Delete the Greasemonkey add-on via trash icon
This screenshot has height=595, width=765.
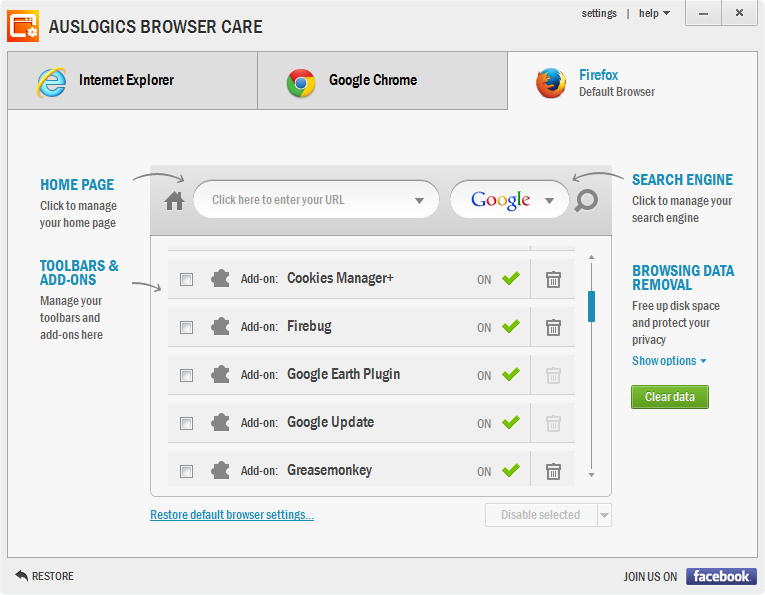point(553,471)
